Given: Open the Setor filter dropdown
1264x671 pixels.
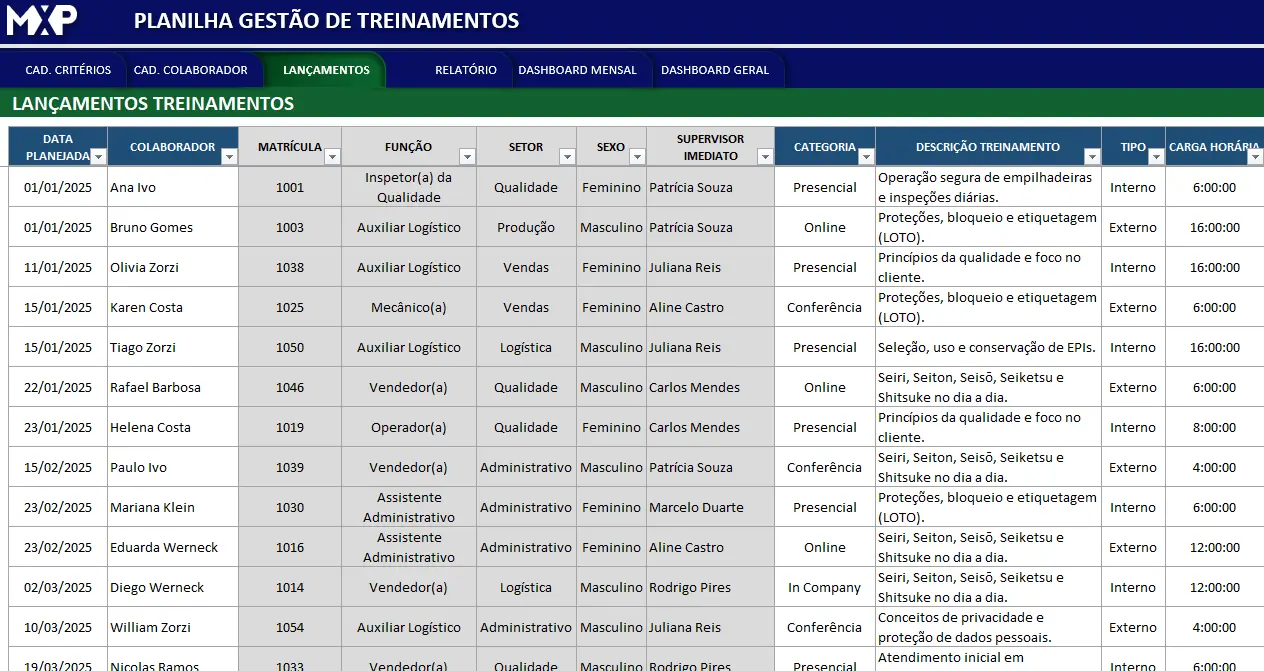Looking at the screenshot, I should (567, 156).
